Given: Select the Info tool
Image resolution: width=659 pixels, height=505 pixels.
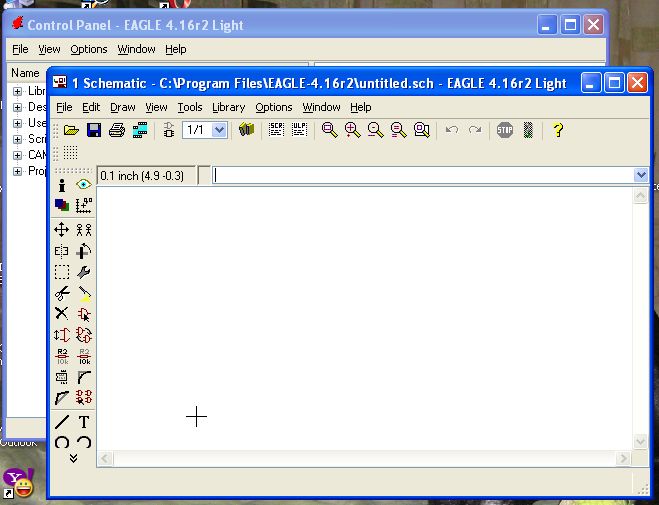Looking at the screenshot, I should coord(62,185).
